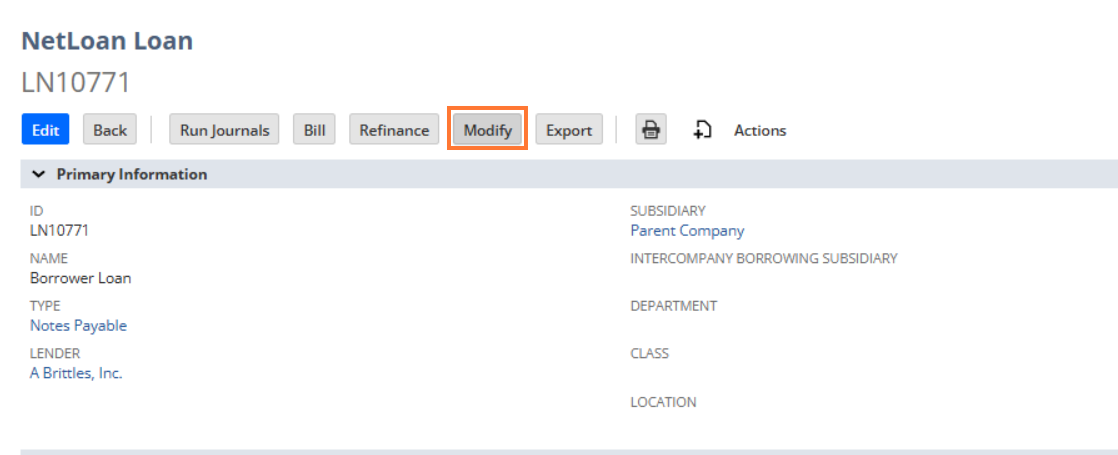The image size is (1118, 455).
Task: Click the large LN10771 record heading
Action: click(76, 83)
